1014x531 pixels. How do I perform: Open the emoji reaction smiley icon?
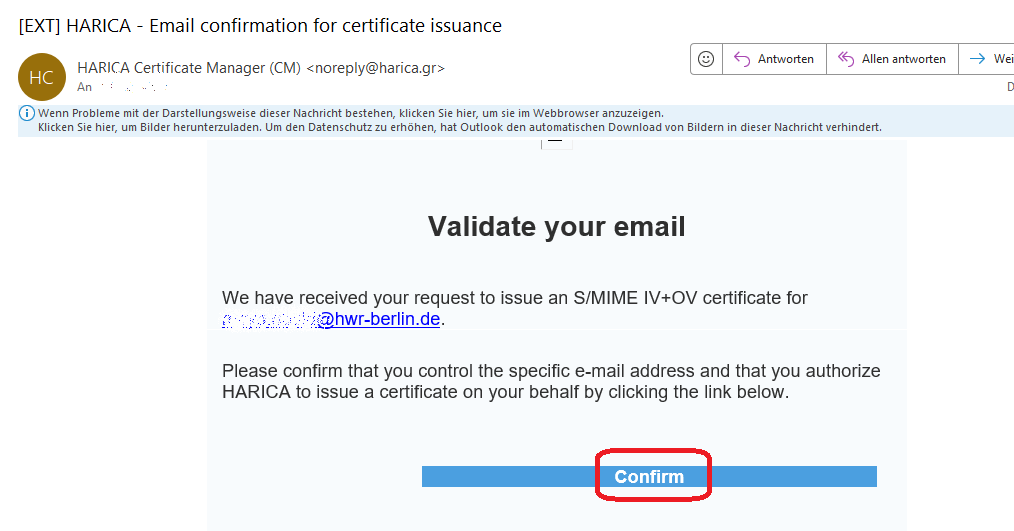tap(706, 59)
